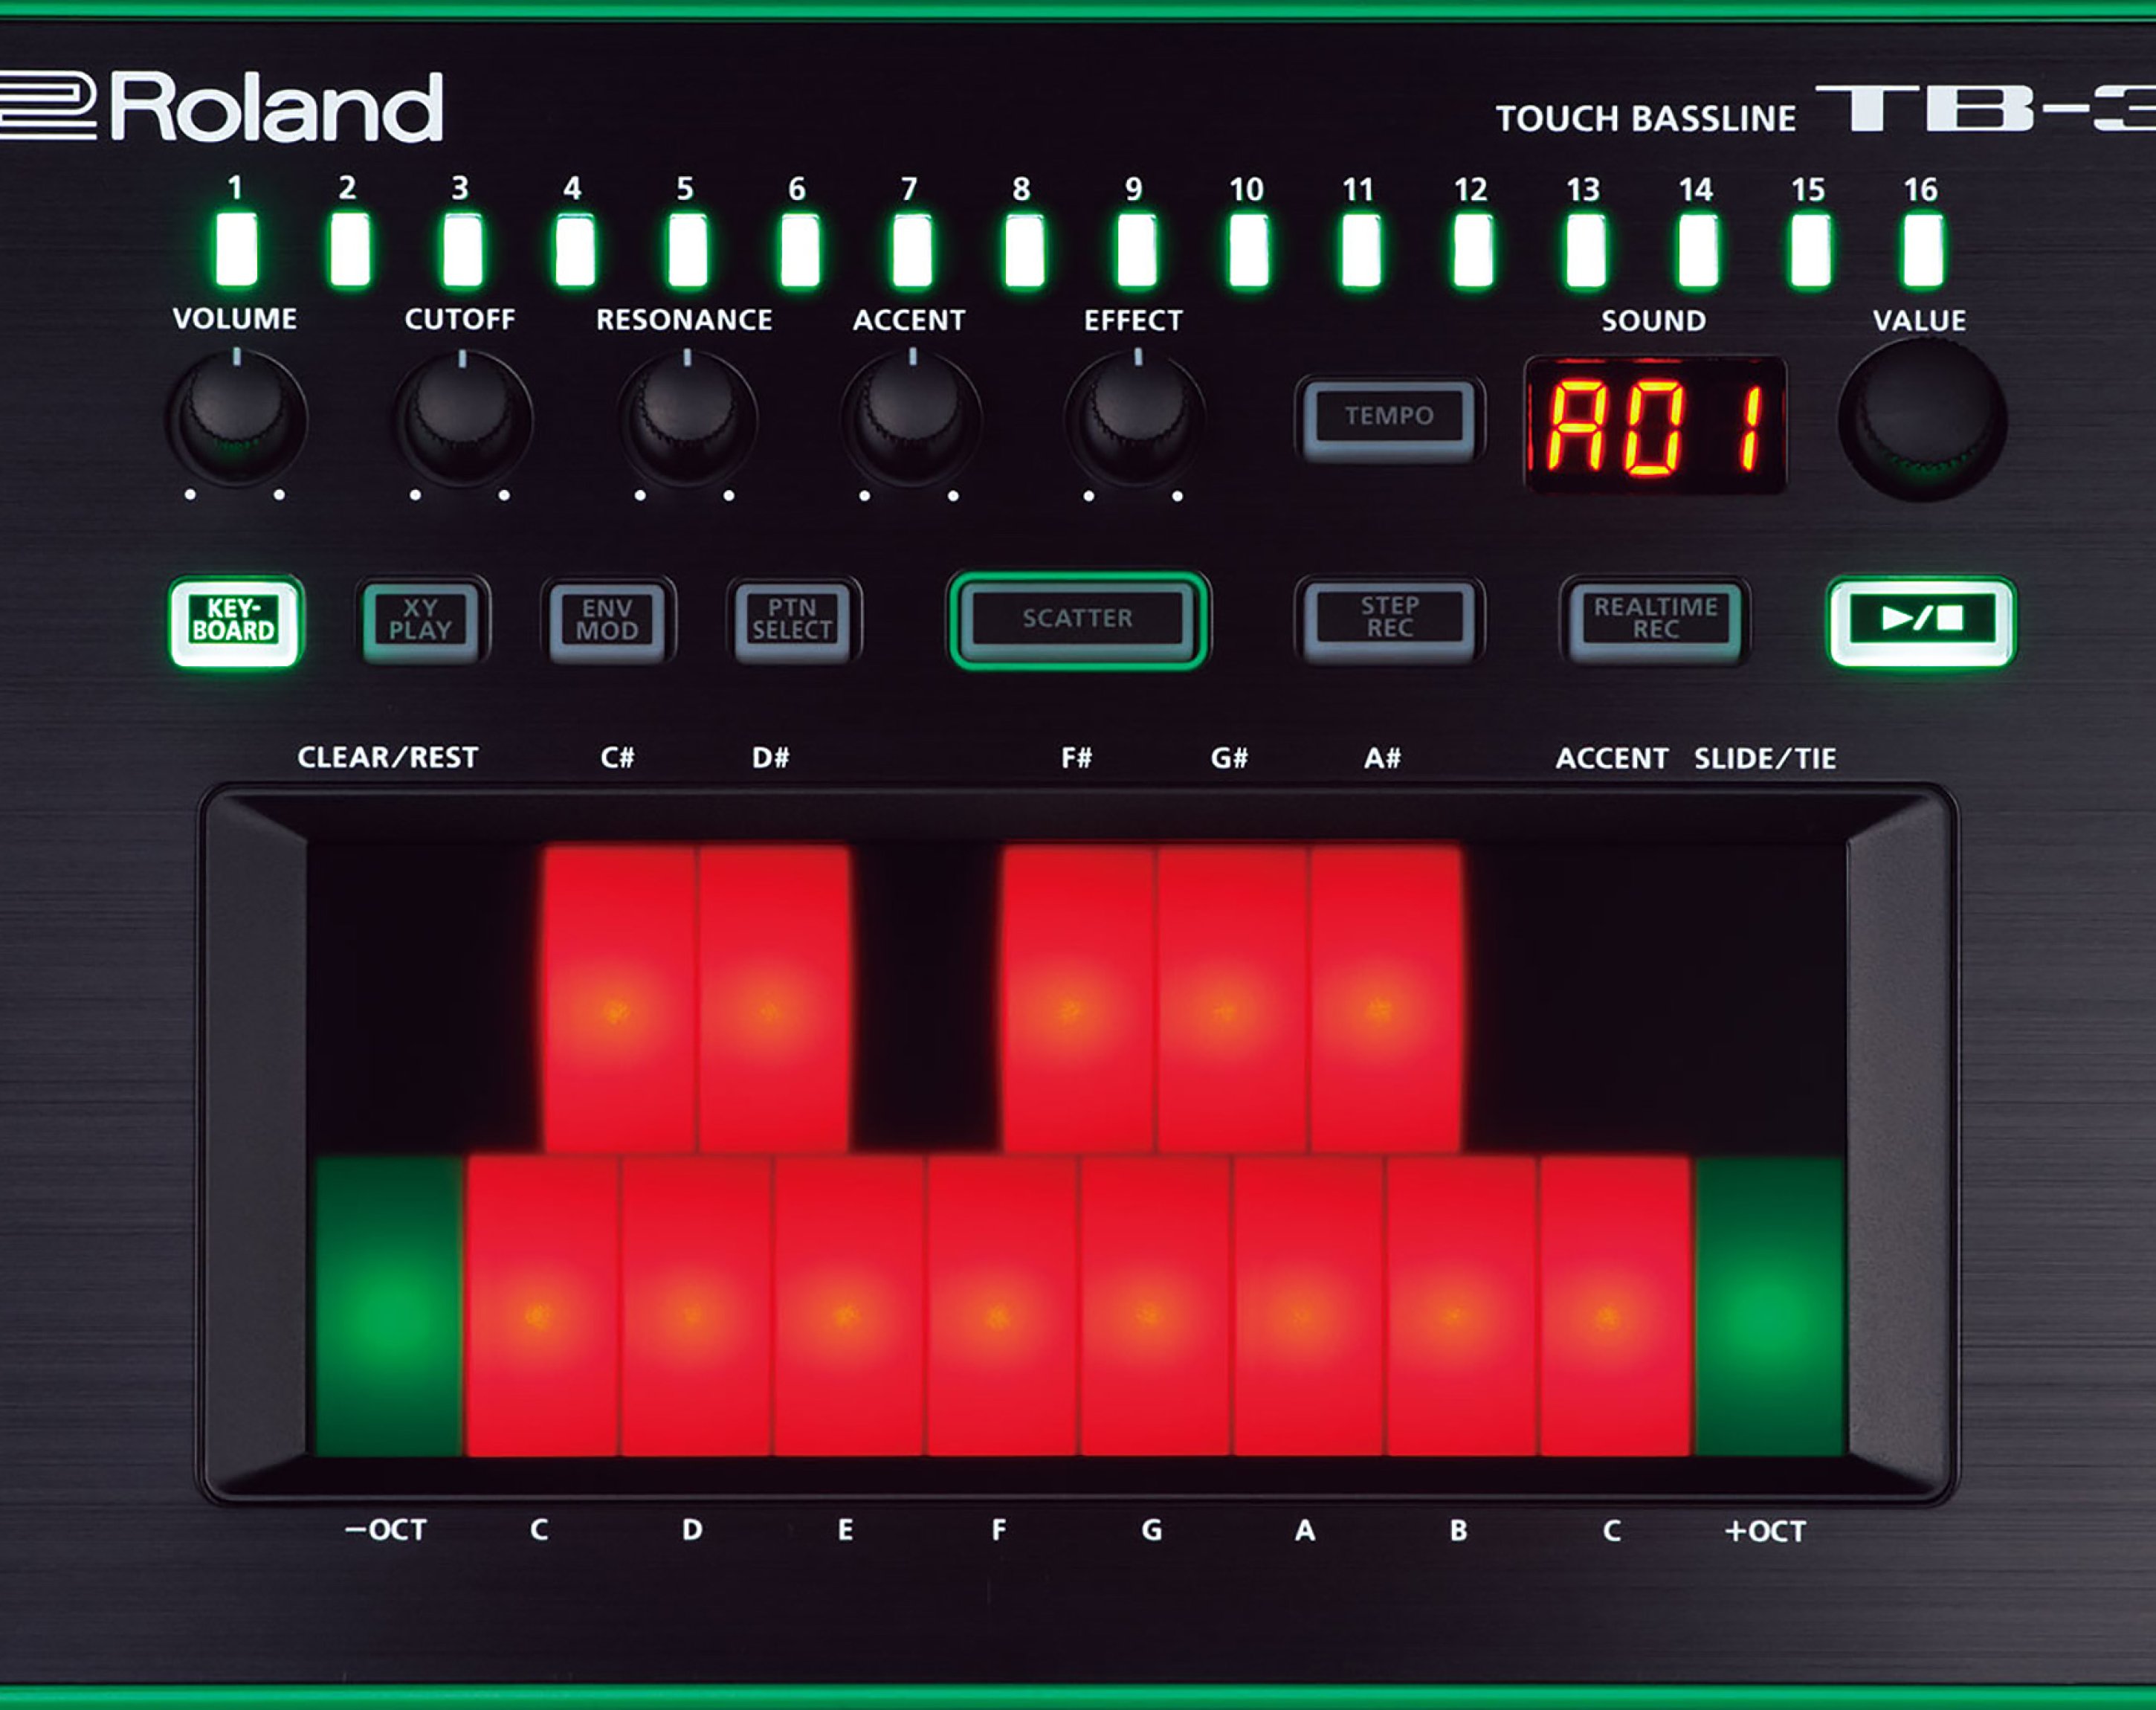Click the VOLUME knob
The height and width of the screenshot is (1710, 2156).
coord(236,418)
